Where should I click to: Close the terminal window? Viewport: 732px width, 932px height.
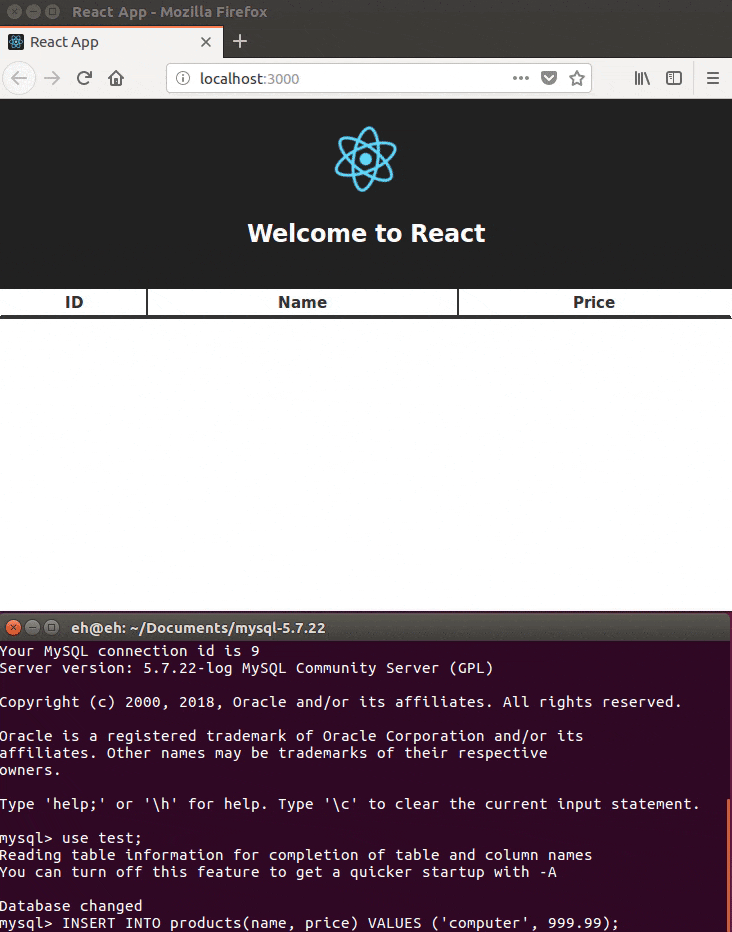(x=13, y=628)
